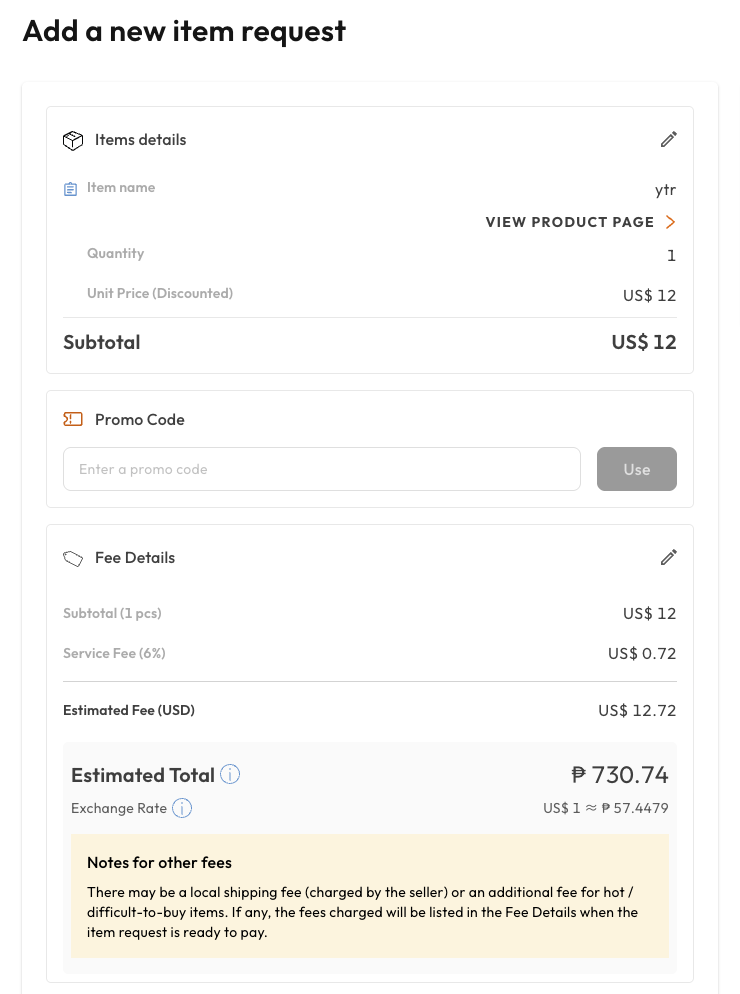Click the Use promo code button
Image resolution: width=740 pixels, height=994 pixels.
637,469
